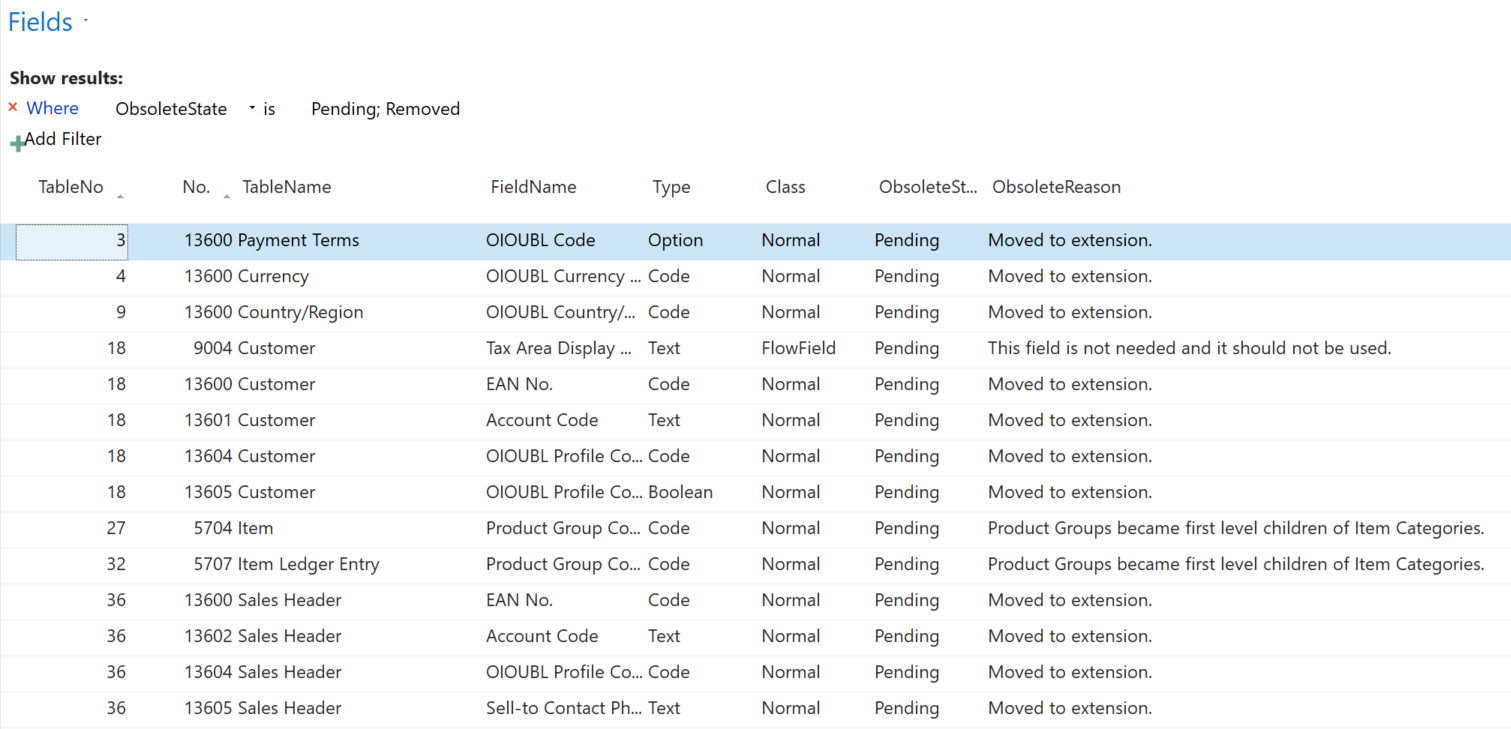Select the OIOUBL Code field name cell

[x=540, y=240]
